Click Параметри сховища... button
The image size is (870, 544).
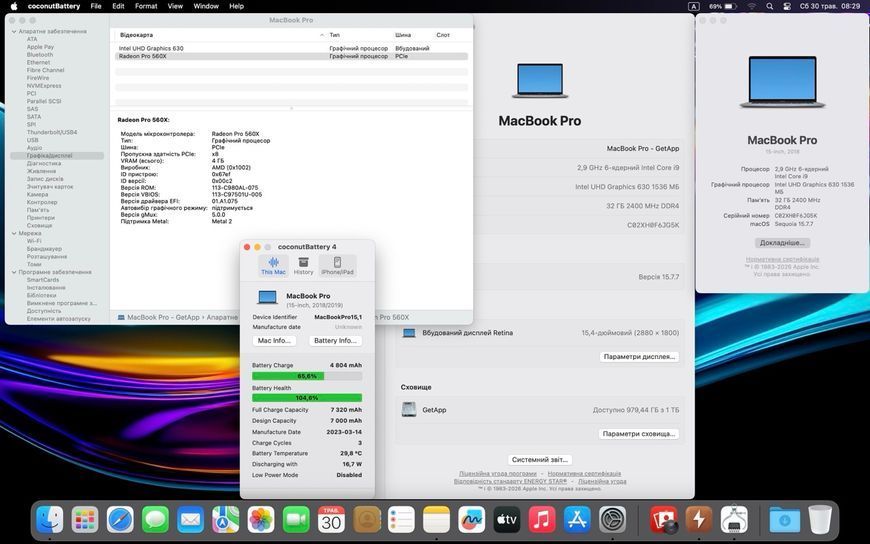(639, 434)
